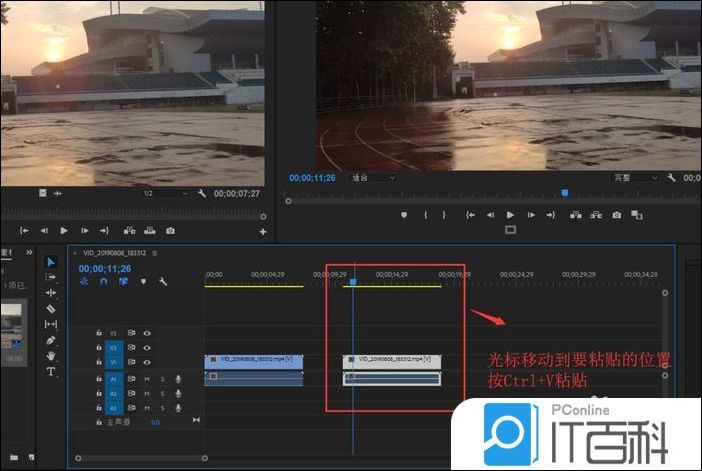702x471 pixels.
Task: Select the Selection arrow tool
Action: [51, 262]
